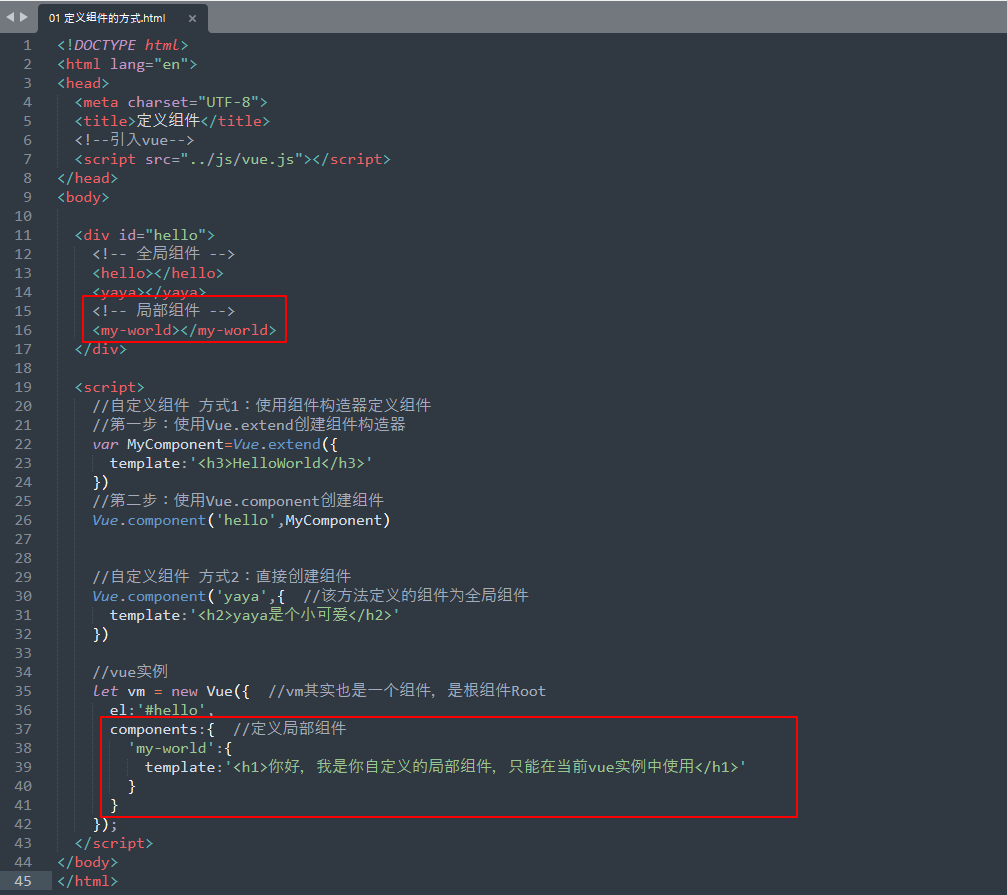Screen dimensions: 1007x895
Task: Click the <title>定义组件</title> line
Action: point(172,121)
